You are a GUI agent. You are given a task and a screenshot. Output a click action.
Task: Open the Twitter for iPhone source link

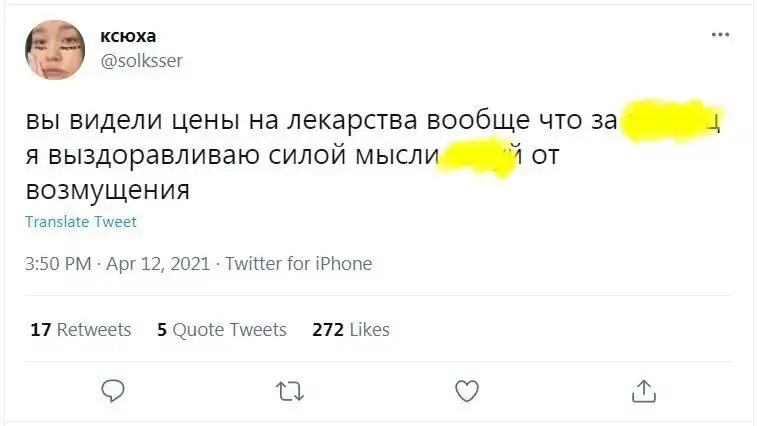tap(298, 264)
